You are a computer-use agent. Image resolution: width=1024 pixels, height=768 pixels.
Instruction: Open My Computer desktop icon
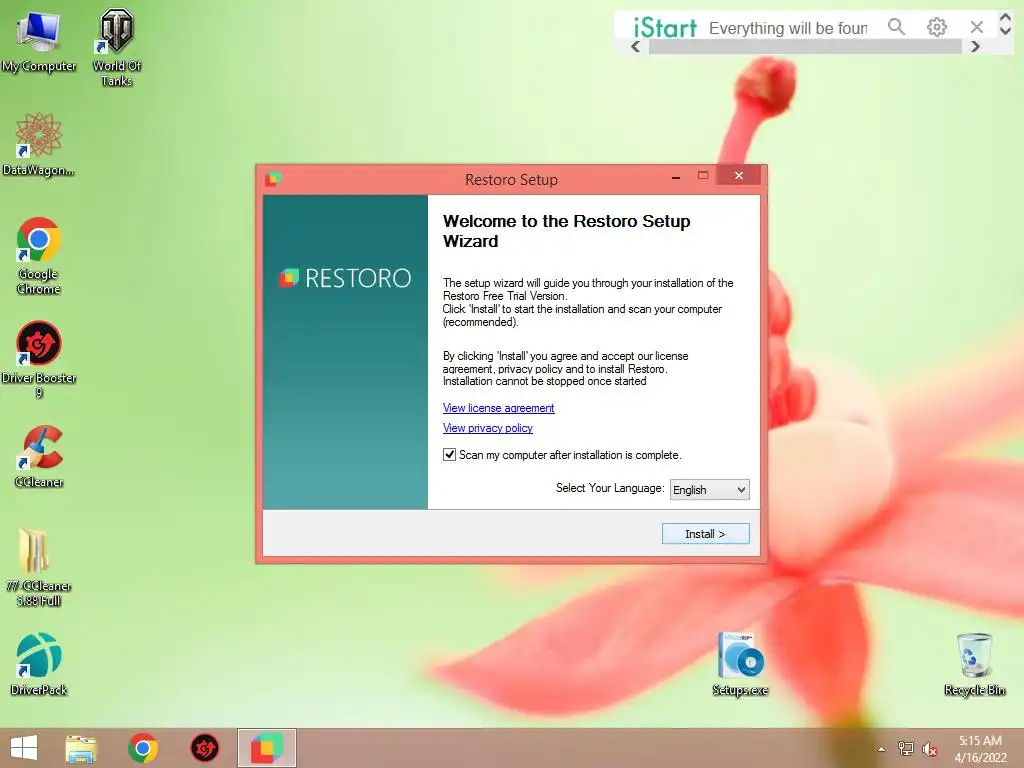(x=39, y=42)
